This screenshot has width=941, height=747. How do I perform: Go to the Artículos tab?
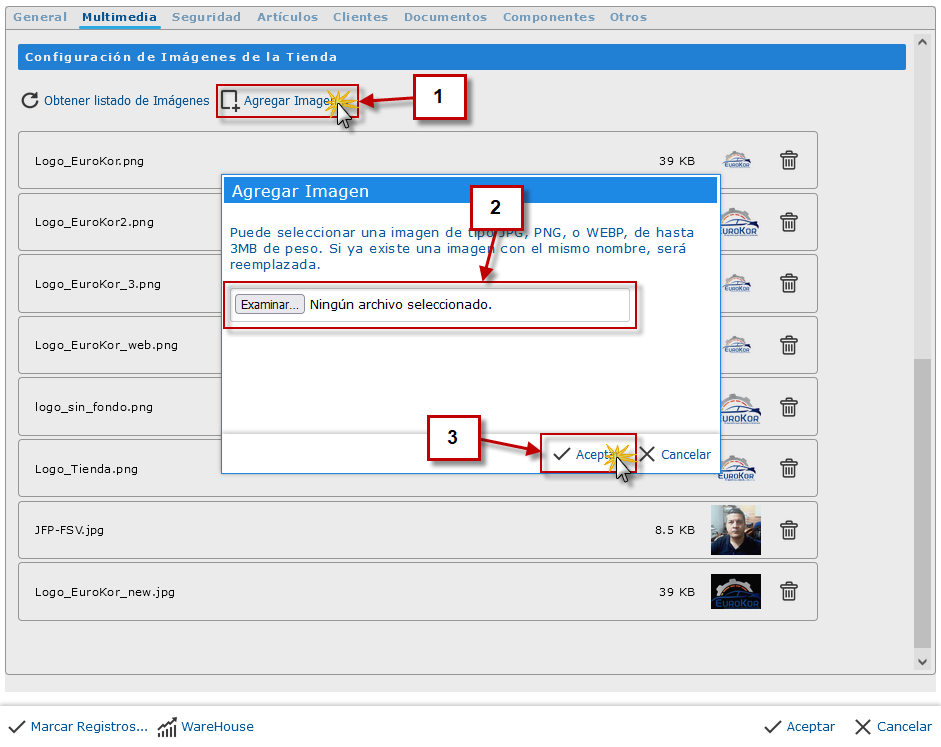click(x=287, y=17)
